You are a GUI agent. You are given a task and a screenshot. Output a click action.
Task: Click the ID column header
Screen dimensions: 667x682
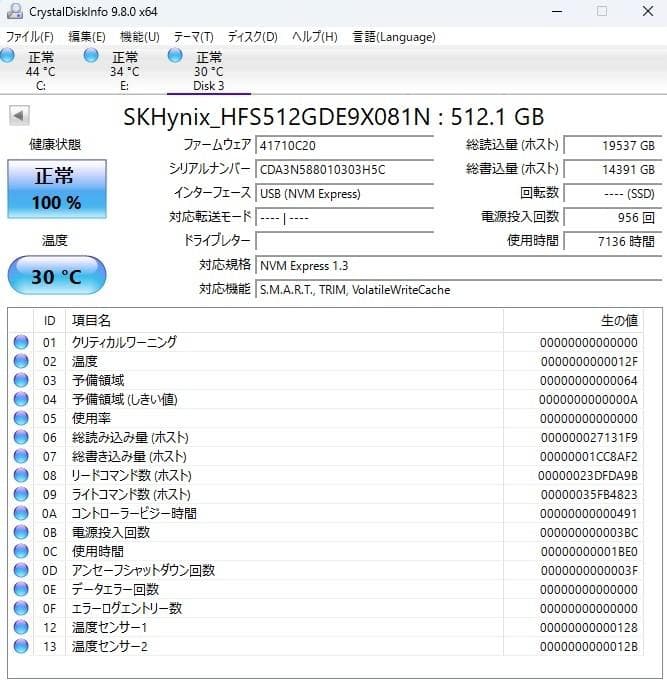[x=50, y=321]
